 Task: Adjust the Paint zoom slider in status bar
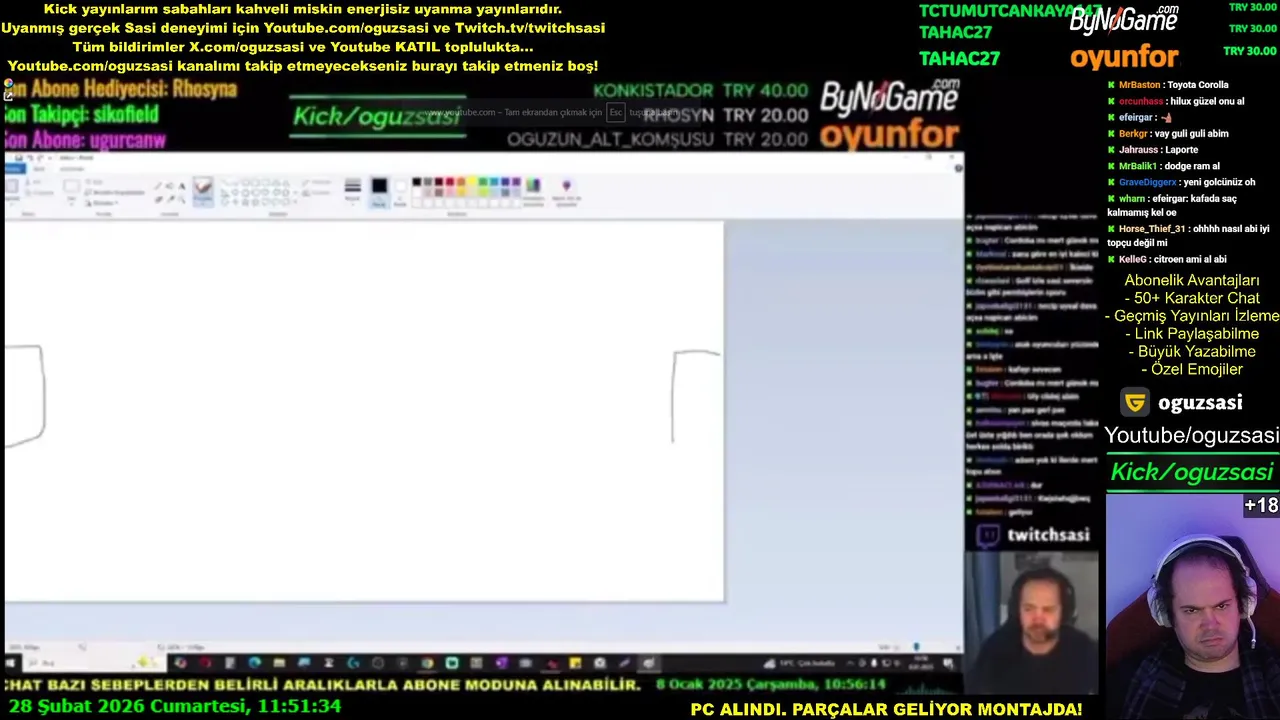click(x=914, y=648)
